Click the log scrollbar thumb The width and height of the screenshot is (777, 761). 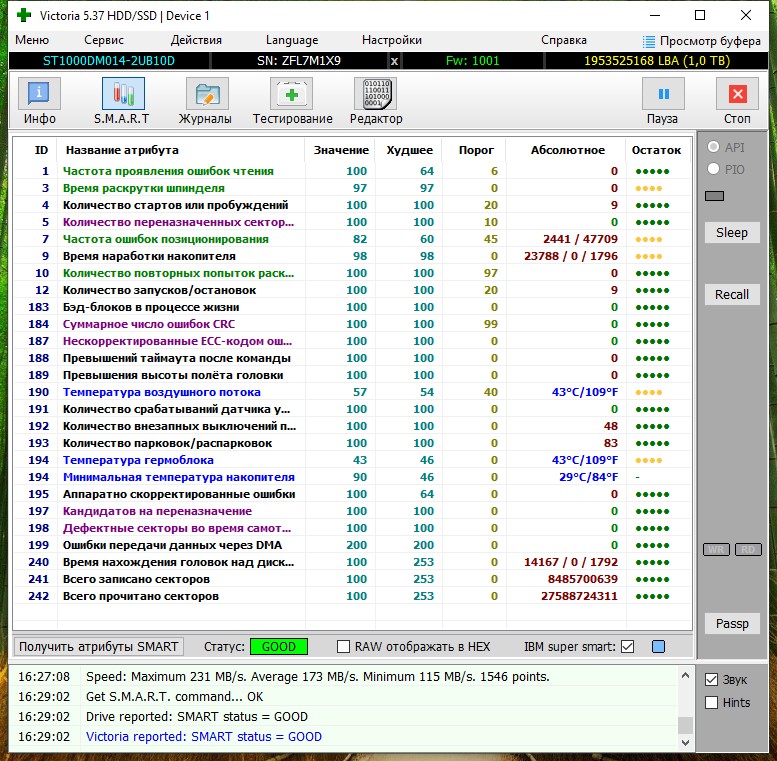tap(685, 725)
